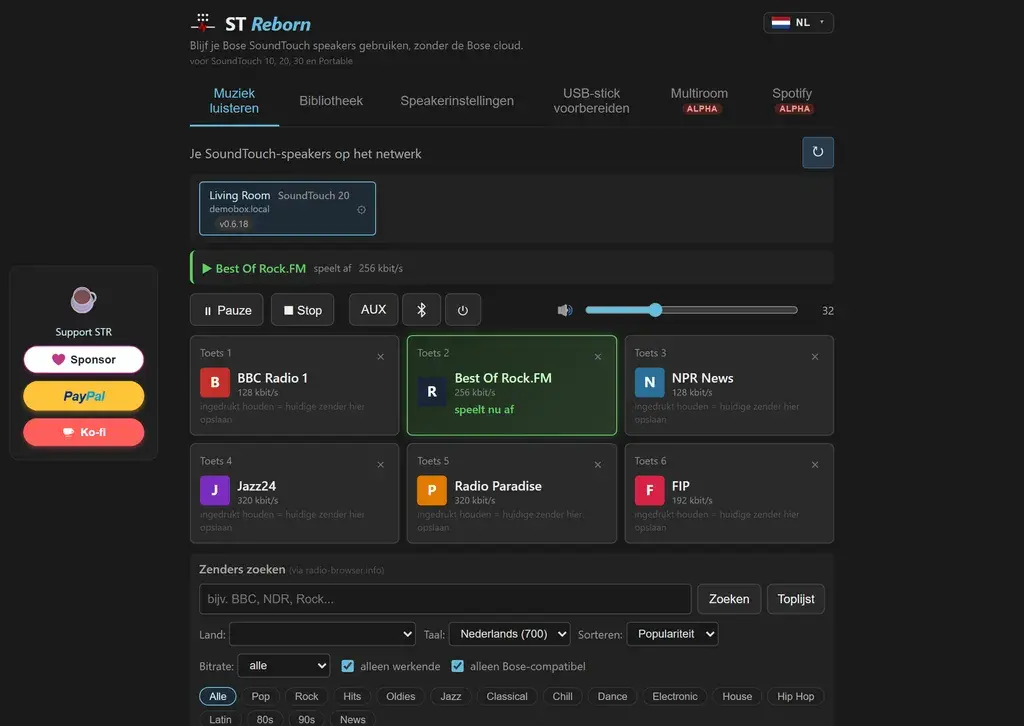Screen dimensions: 1024x726
Task: Open the Multiroom alpha tab
Action: [x=699, y=101]
